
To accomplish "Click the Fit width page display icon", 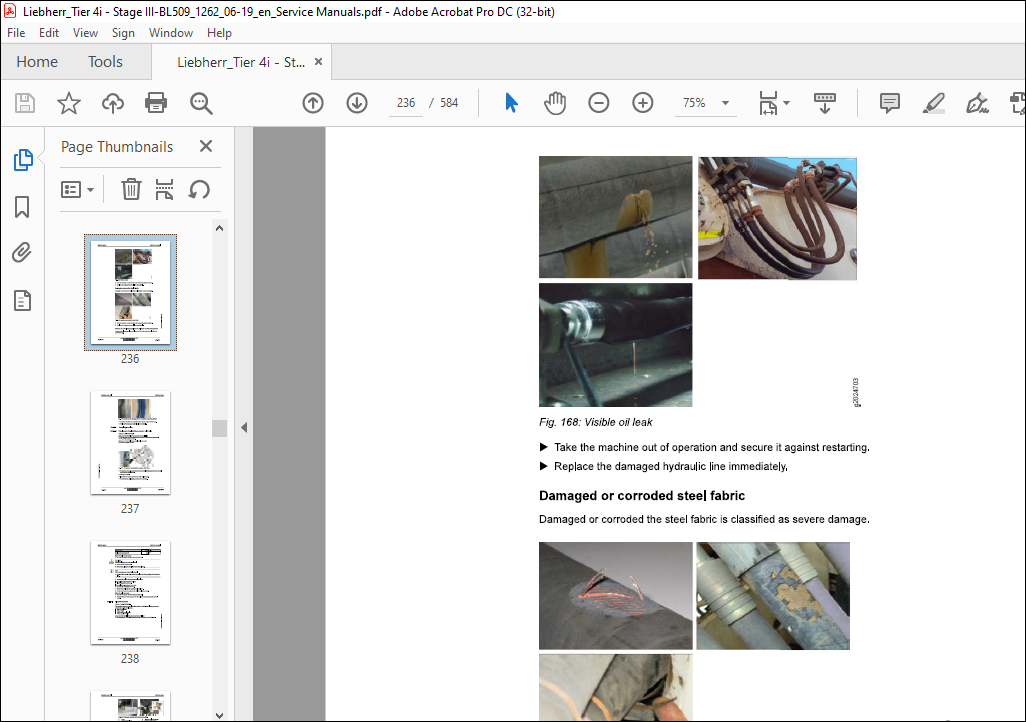I will [768, 103].
